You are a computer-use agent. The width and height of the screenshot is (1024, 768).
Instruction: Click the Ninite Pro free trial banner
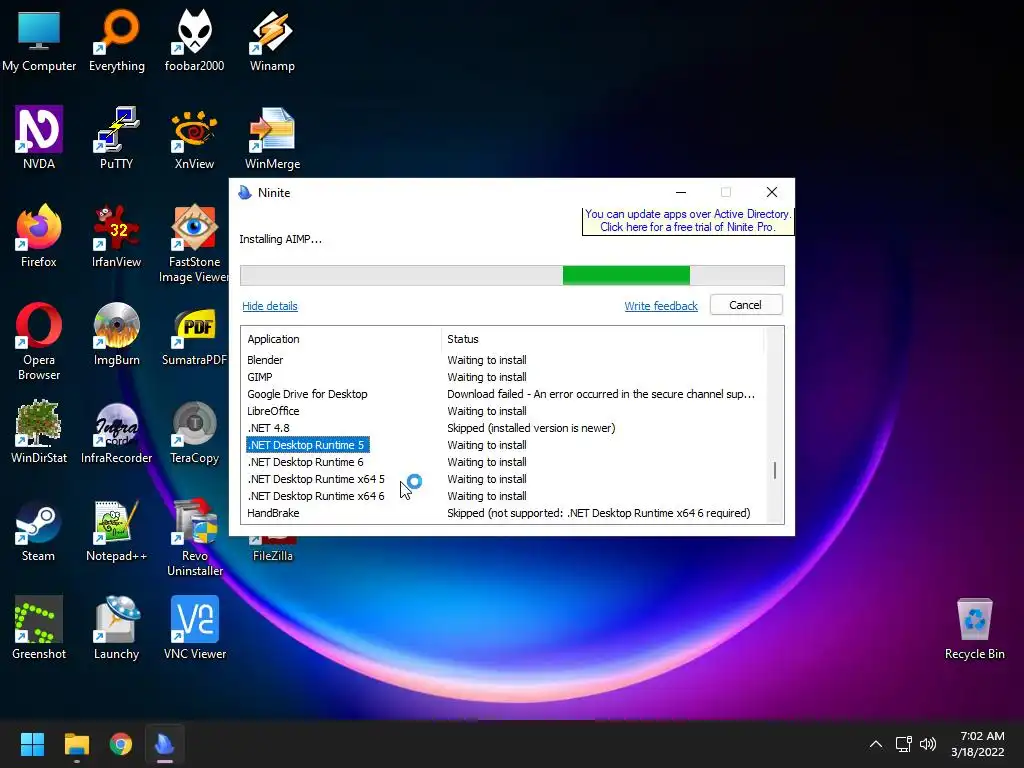(x=688, y=221)
